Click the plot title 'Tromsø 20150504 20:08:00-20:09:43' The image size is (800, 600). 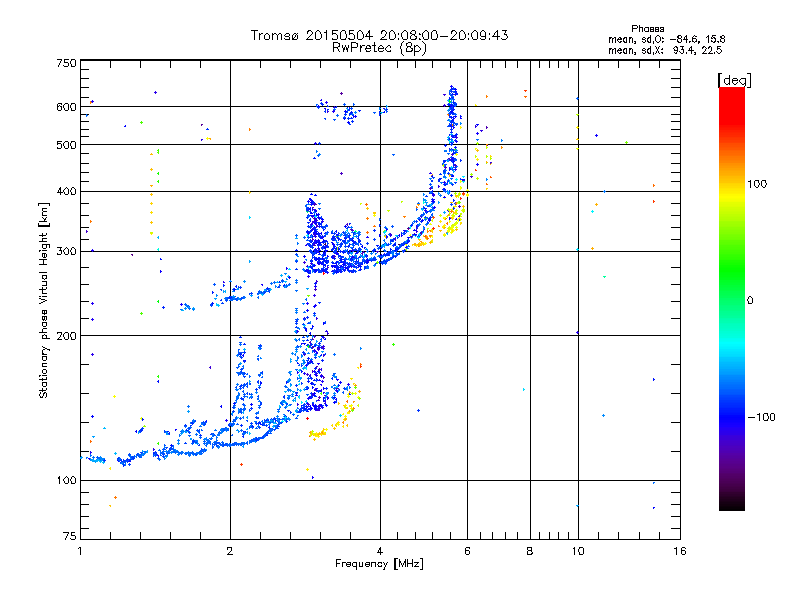click(379, 35)
